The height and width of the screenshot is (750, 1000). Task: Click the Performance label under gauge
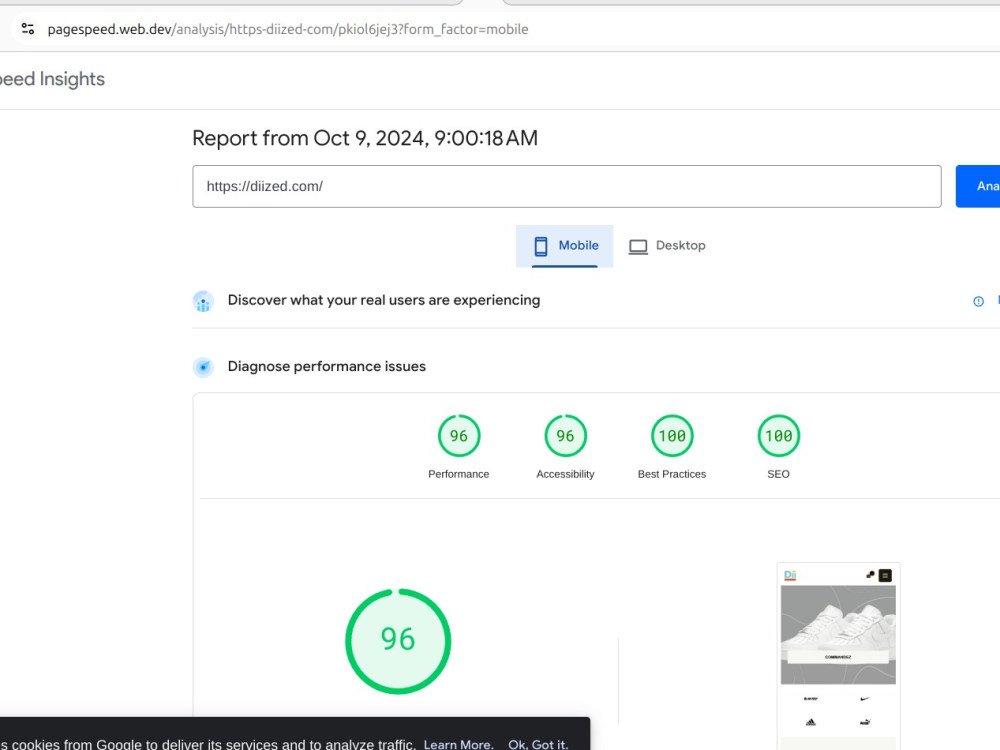click(459, 474)
